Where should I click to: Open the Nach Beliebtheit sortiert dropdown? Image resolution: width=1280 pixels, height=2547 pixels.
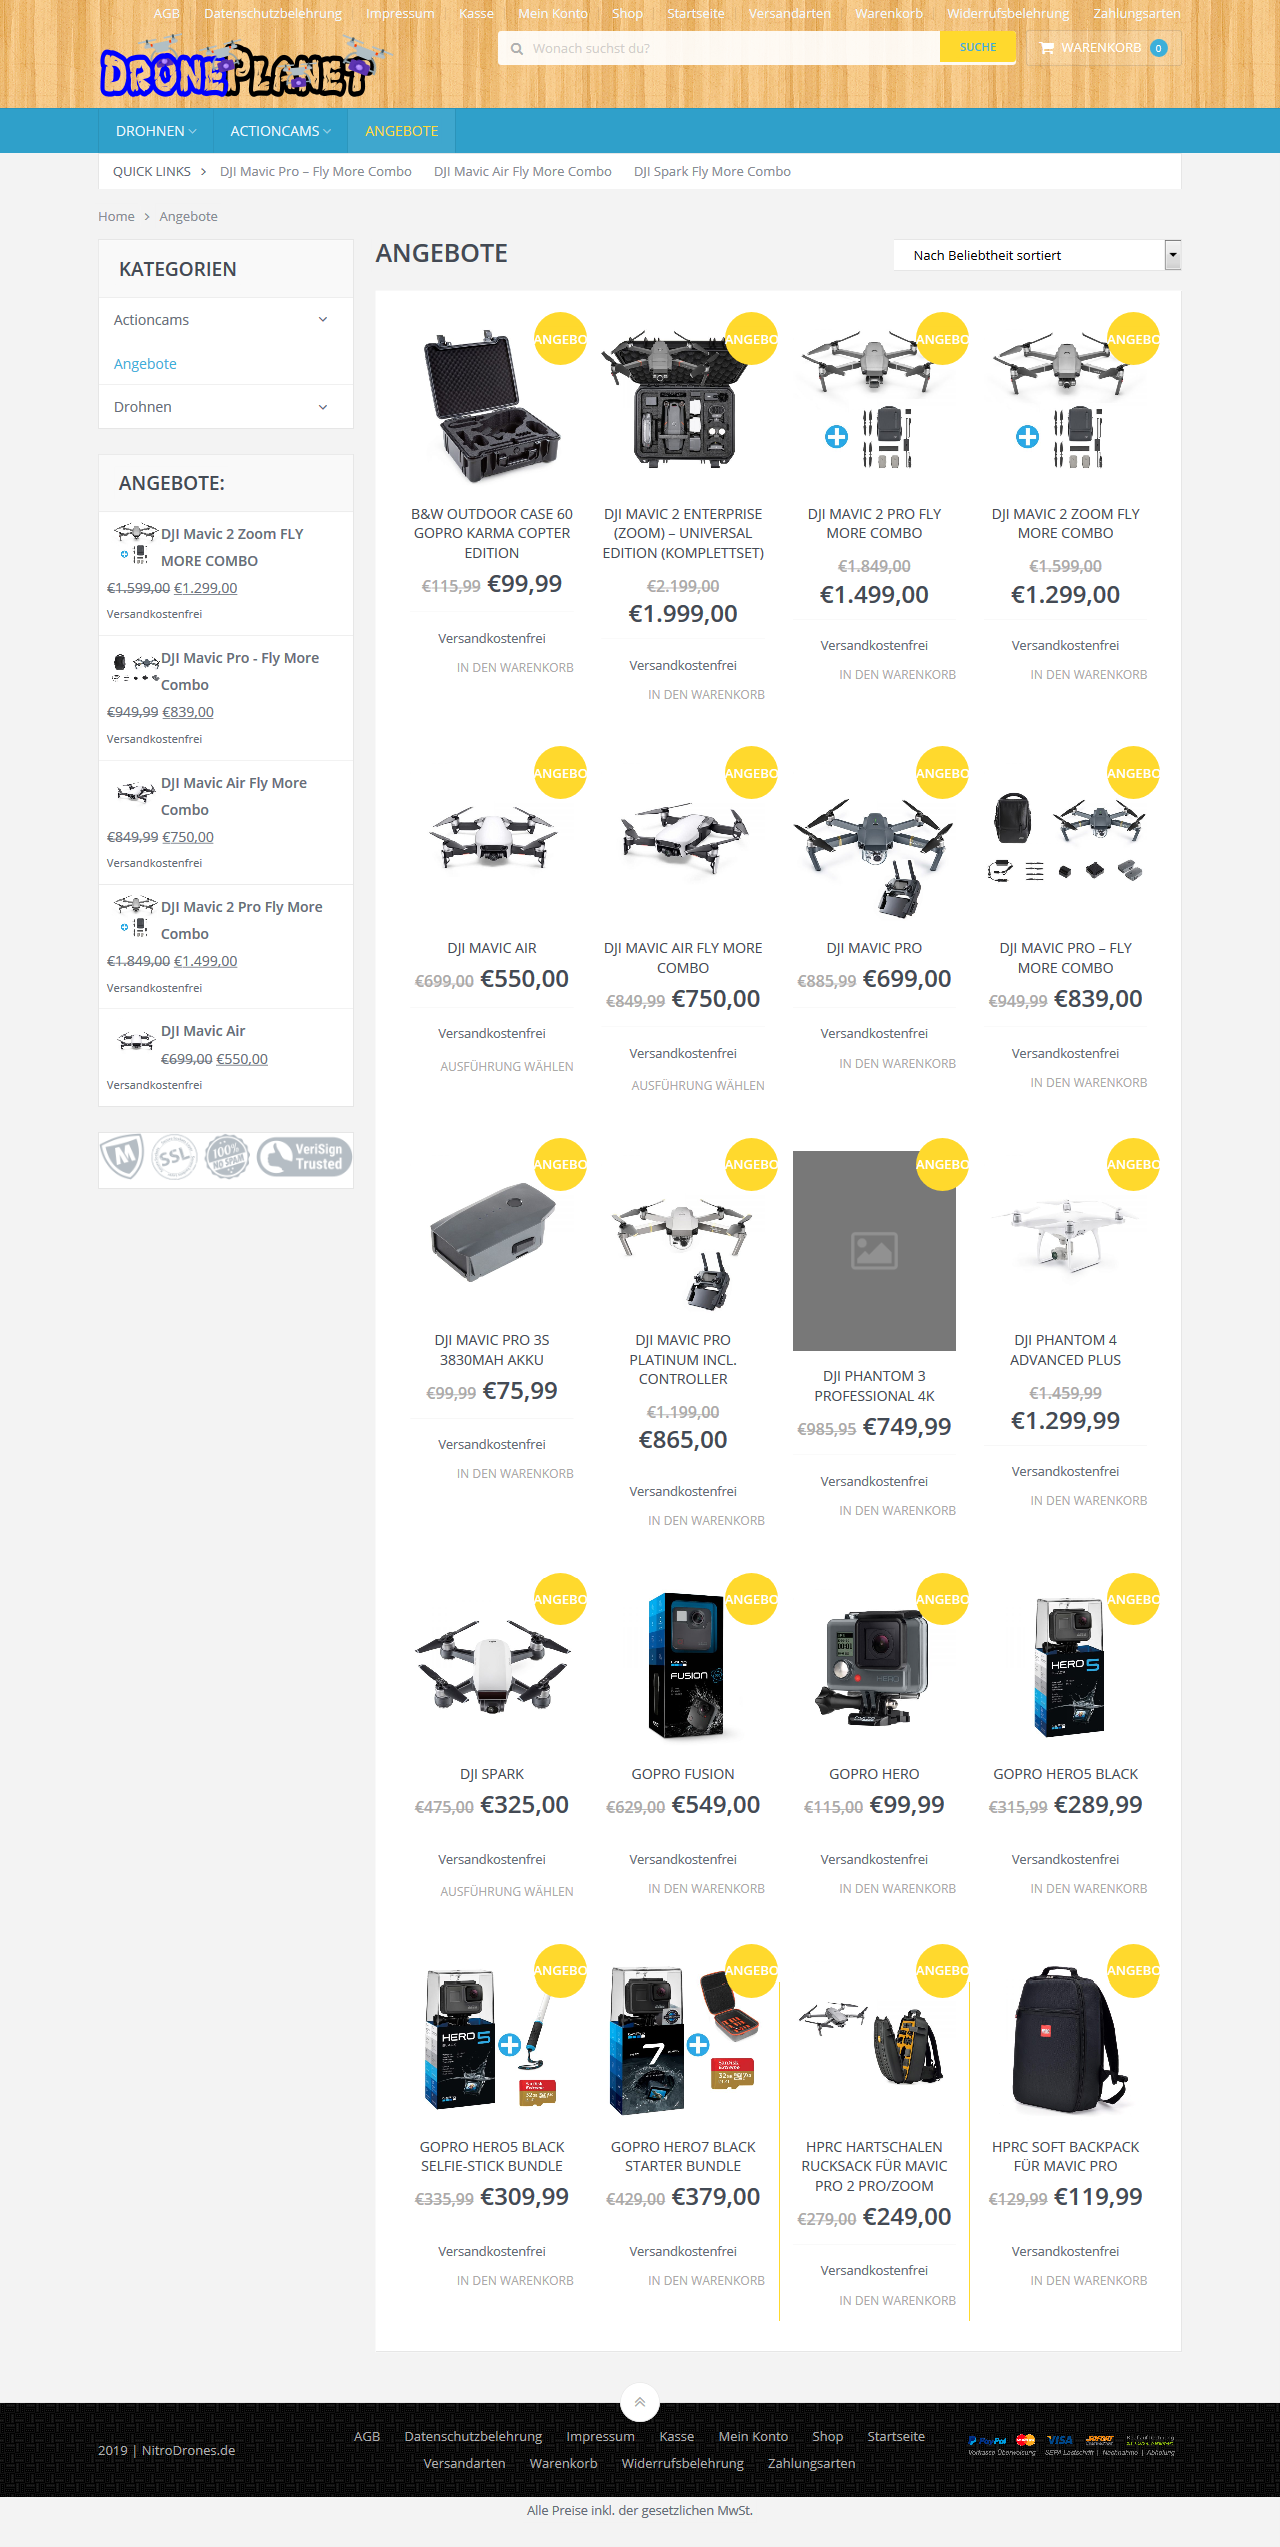point(1037,255)
